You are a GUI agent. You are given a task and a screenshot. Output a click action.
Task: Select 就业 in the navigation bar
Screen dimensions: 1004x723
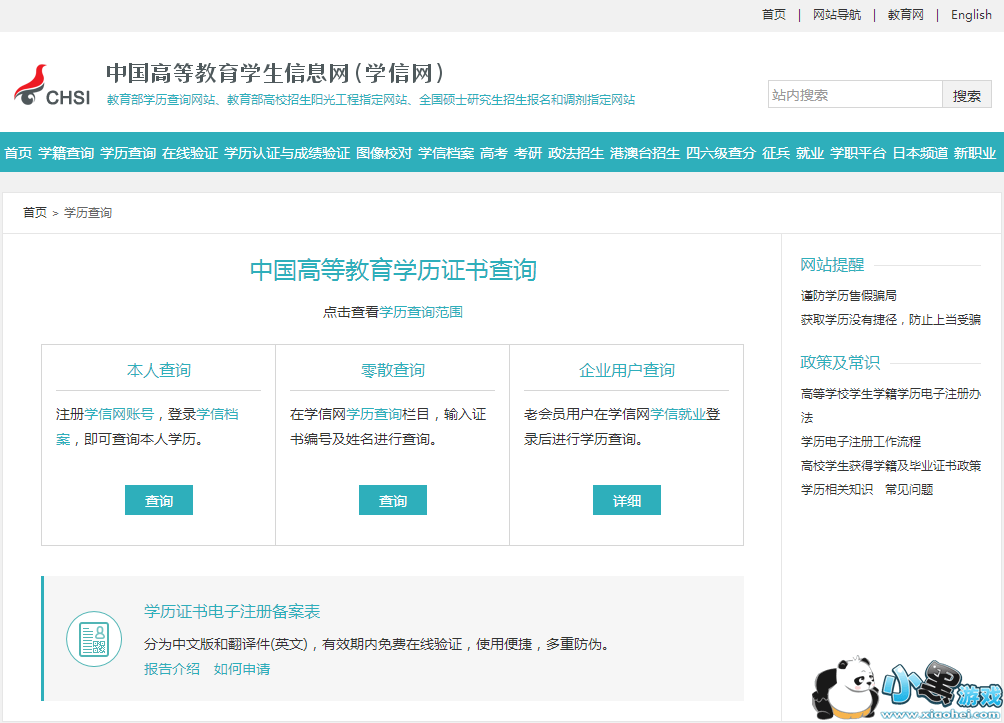click(x=810, y=153)
